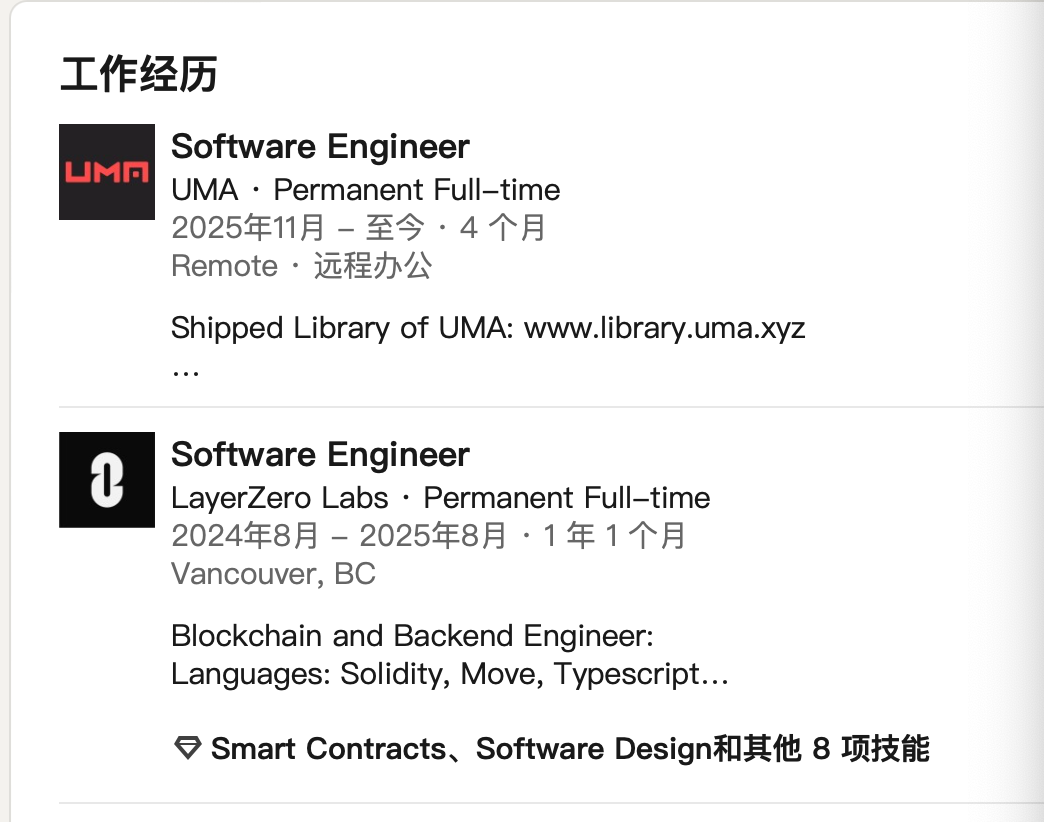This screenshot has height=822, width=1044.
Task: Click LayerZero Labs · Permanent Full-time line
Action: (x=440, y=498)
